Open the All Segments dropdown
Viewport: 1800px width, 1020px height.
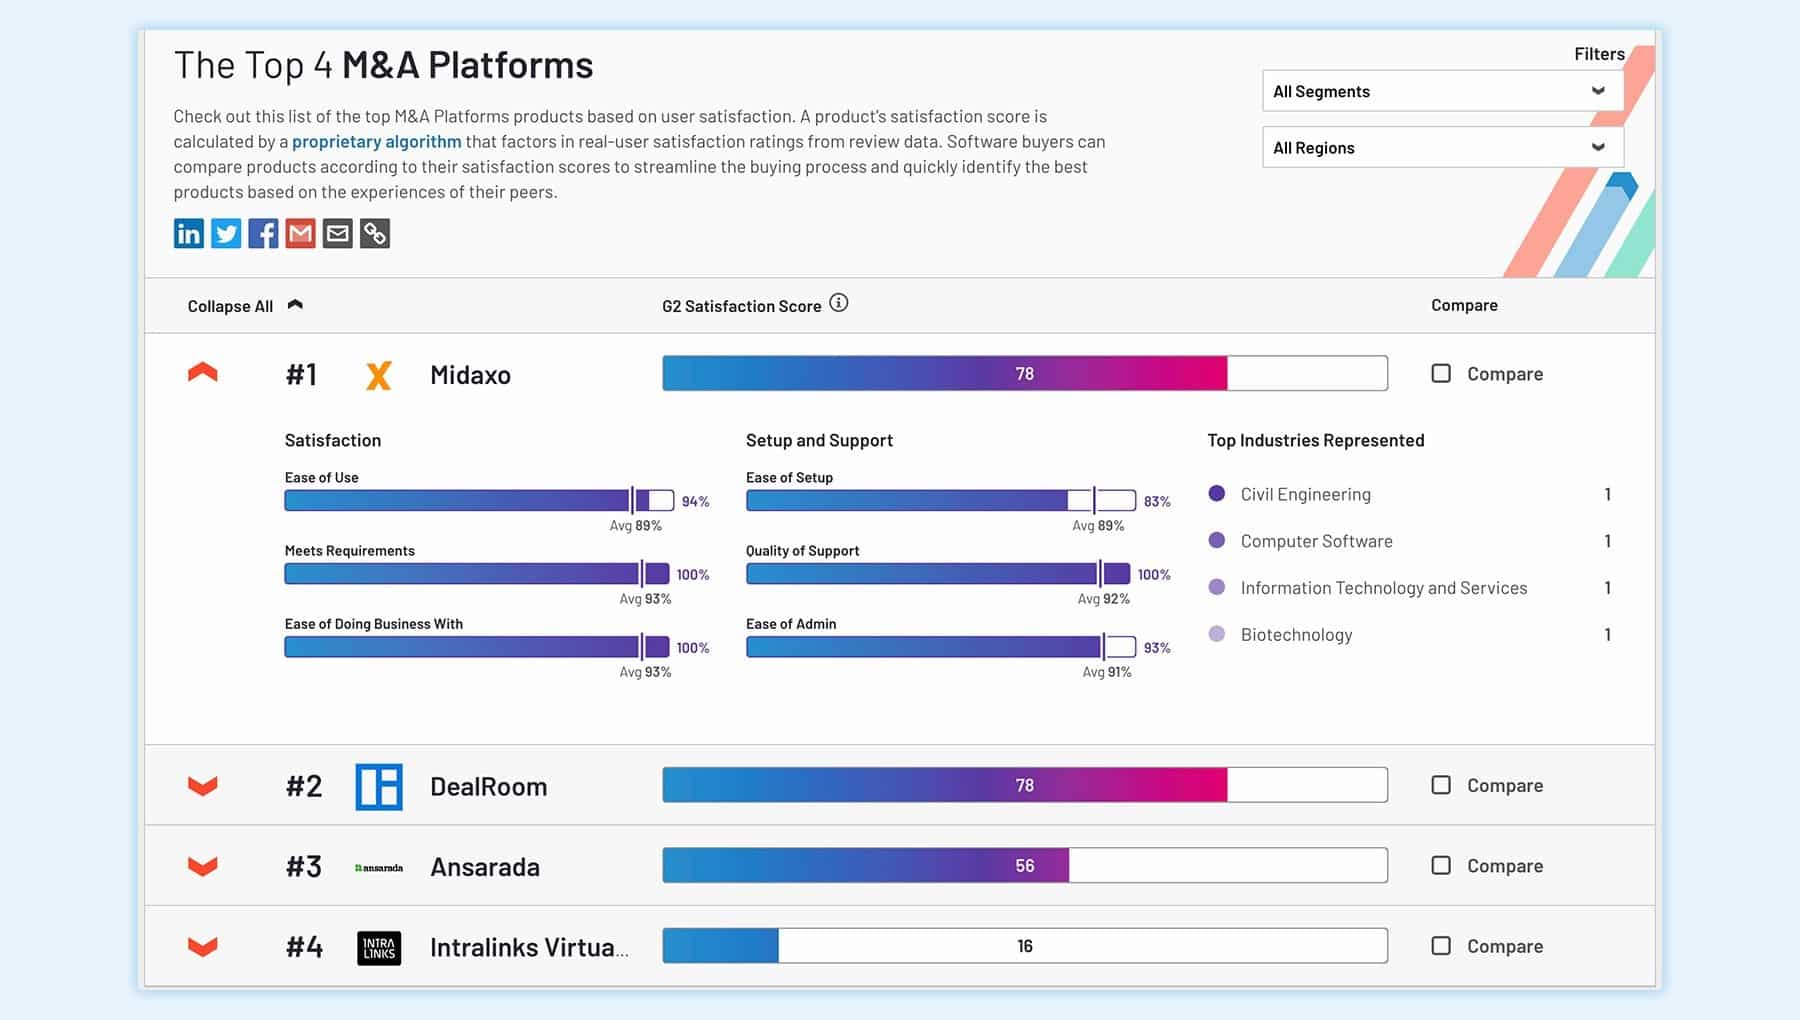pyautogui.click(x=1441, y=91)
